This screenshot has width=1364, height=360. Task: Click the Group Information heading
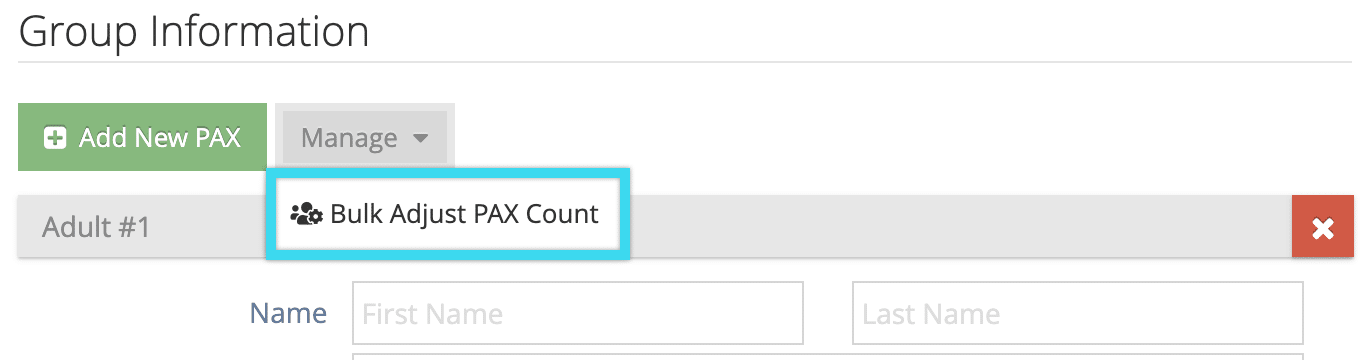(194, 32)
